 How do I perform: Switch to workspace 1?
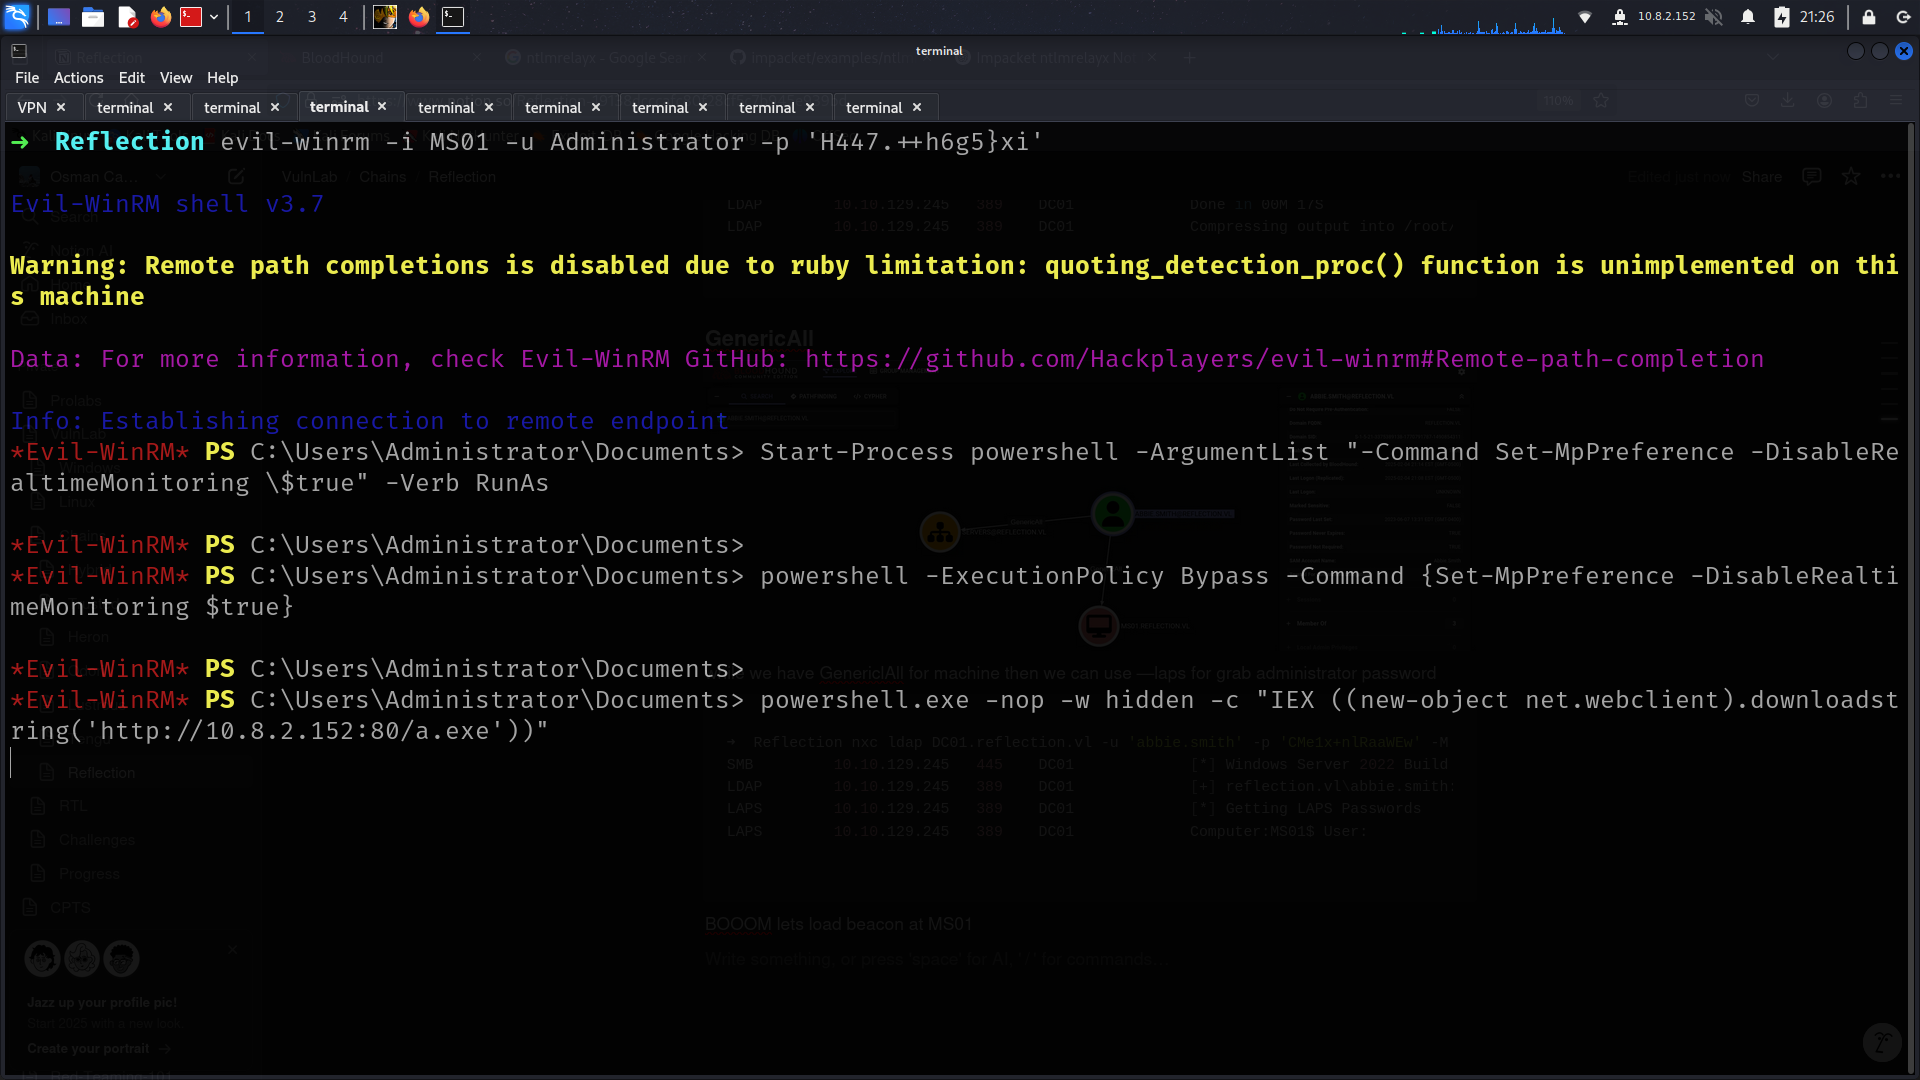coord(248,17)
